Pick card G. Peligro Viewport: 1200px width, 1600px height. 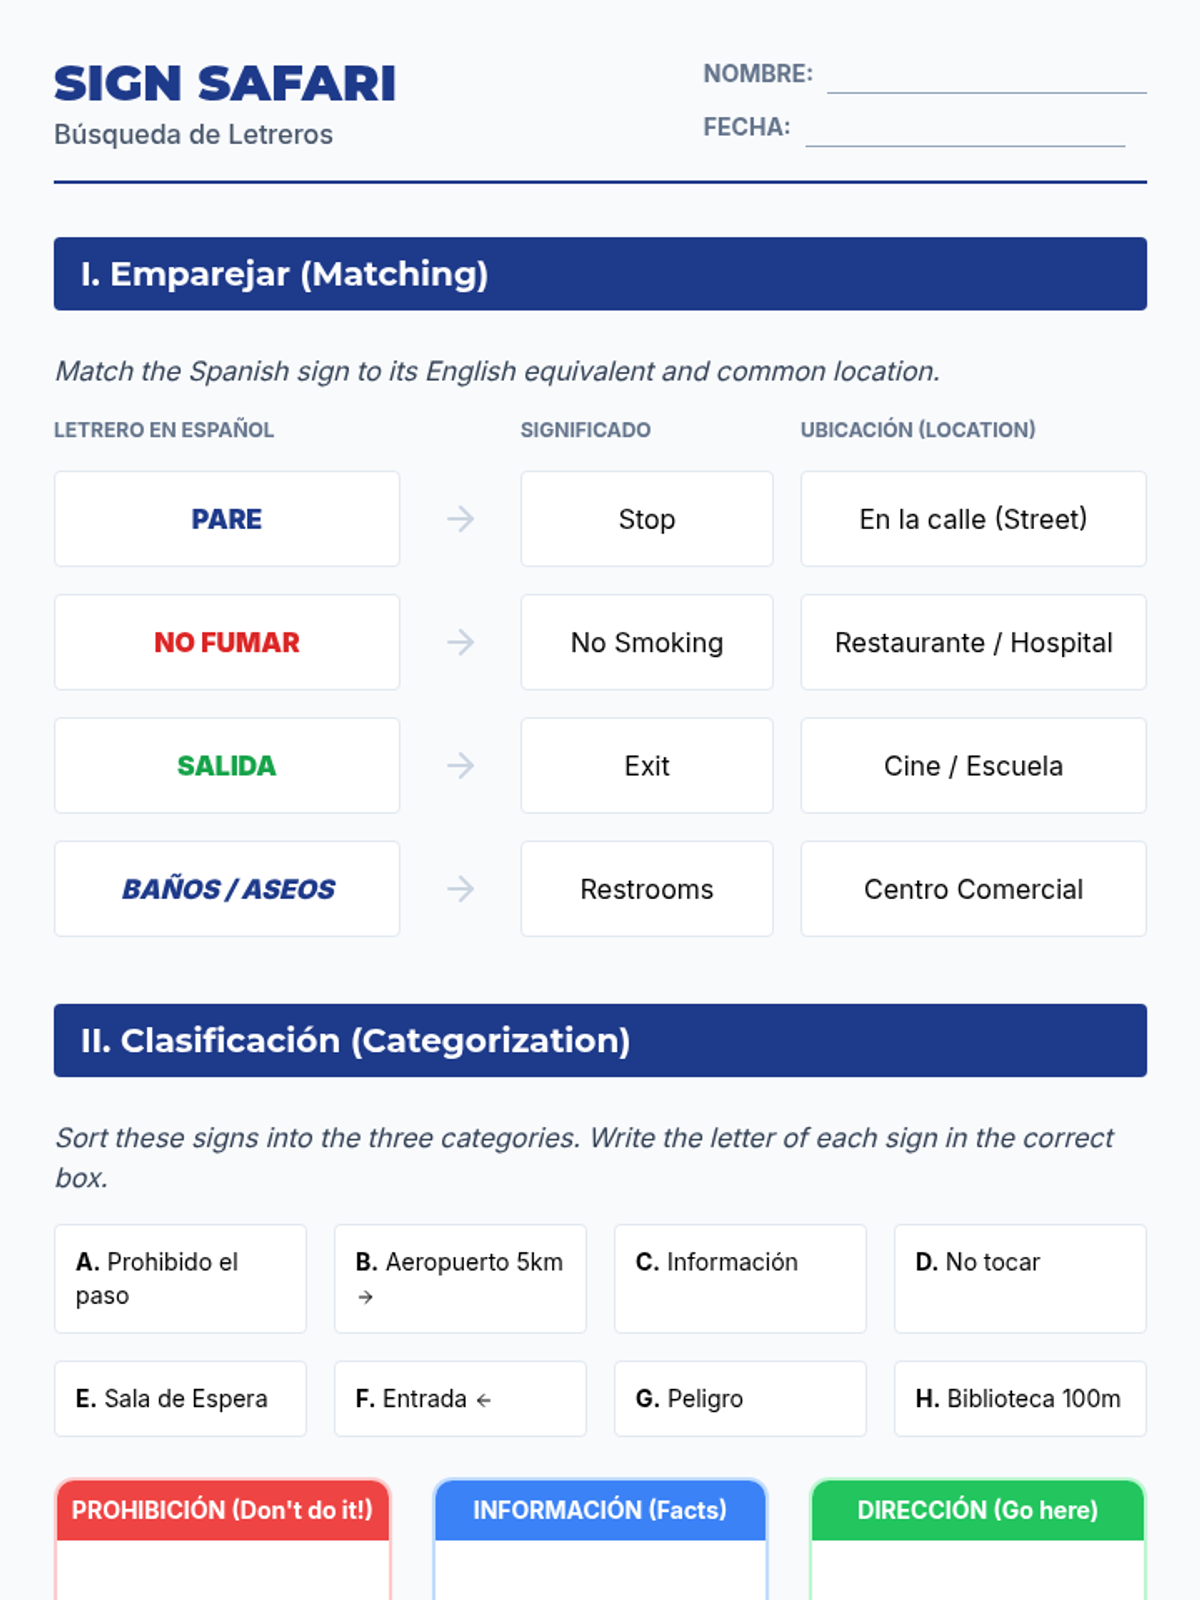(740, 1399)
